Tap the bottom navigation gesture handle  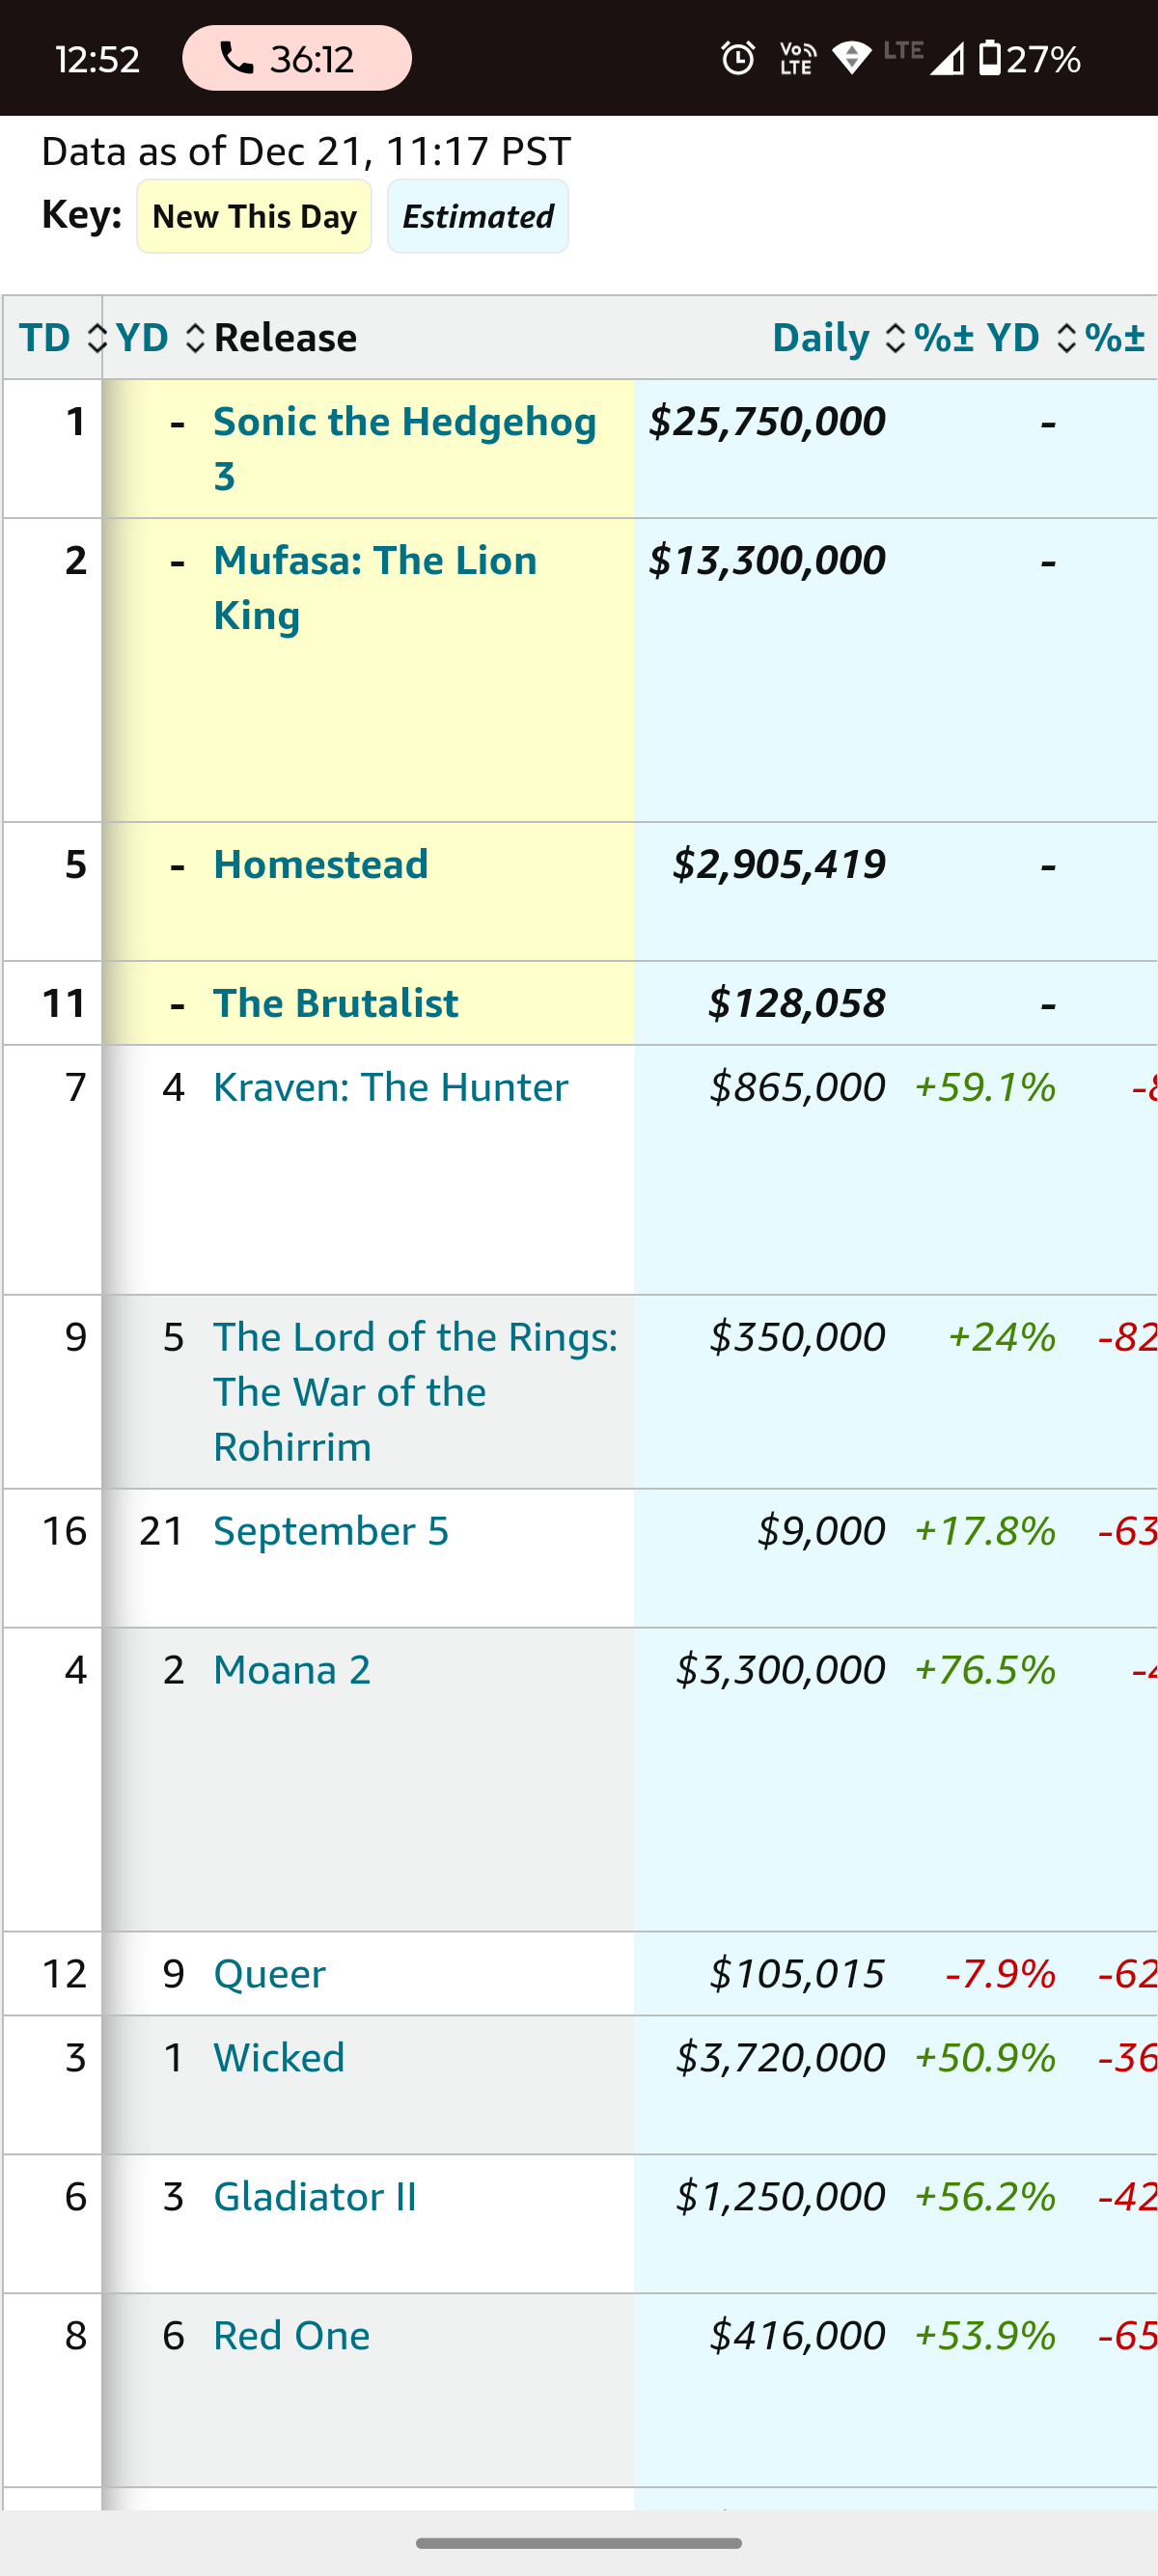tap(579, 2543)
